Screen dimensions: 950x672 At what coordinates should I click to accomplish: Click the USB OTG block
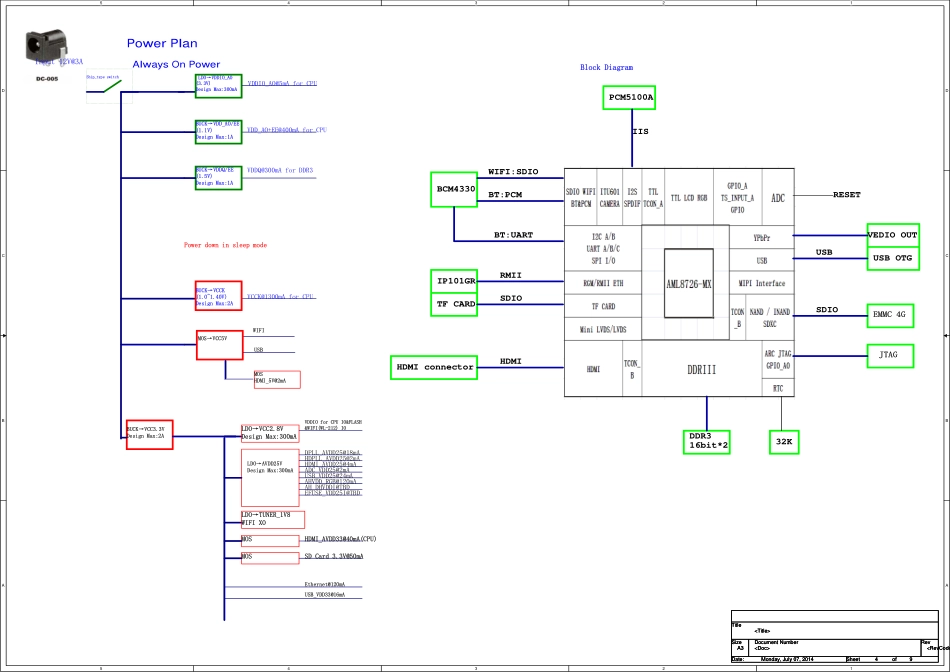tap(893, 258)
